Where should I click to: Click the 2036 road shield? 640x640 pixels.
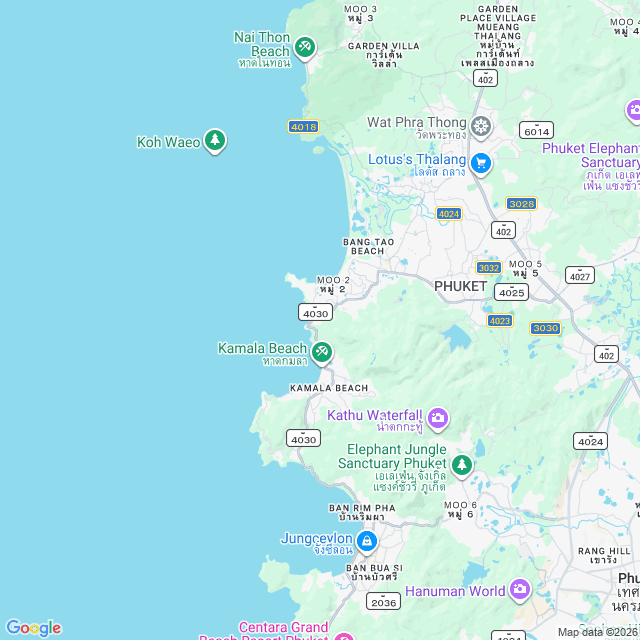click(x=383, y=601)
